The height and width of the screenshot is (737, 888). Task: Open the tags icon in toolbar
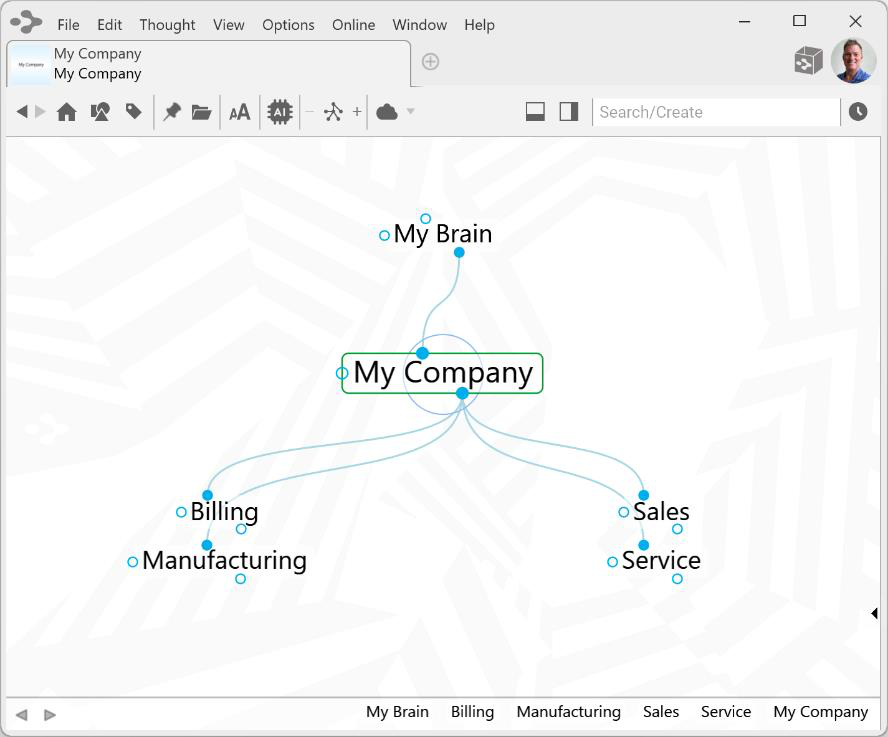[x=133, y=112]
